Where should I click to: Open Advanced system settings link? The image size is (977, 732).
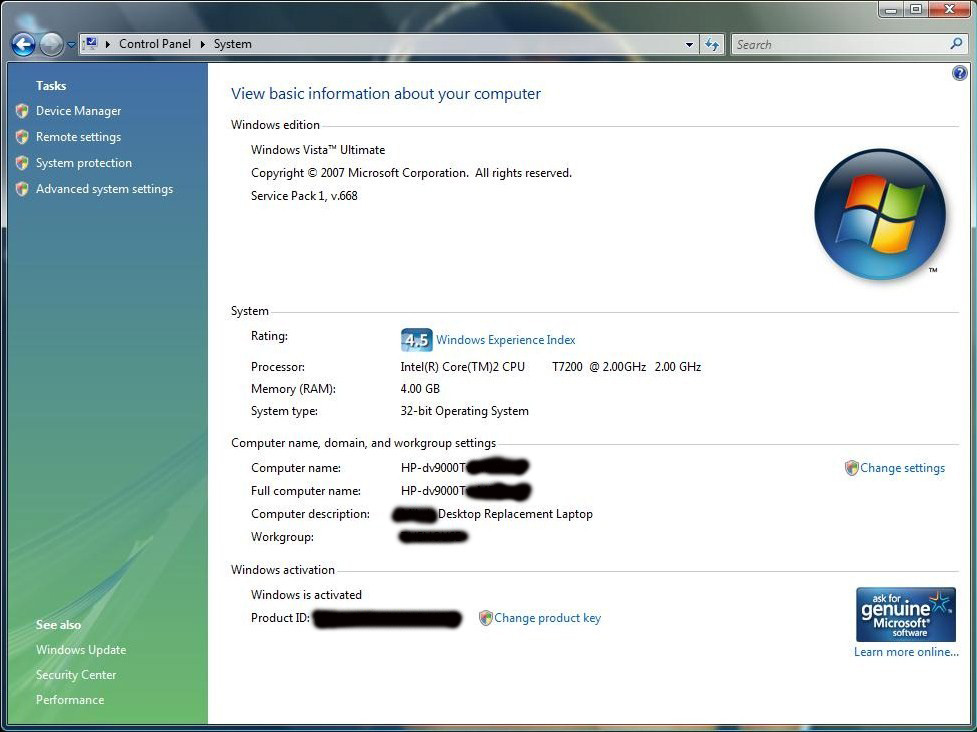pos(104,189)
